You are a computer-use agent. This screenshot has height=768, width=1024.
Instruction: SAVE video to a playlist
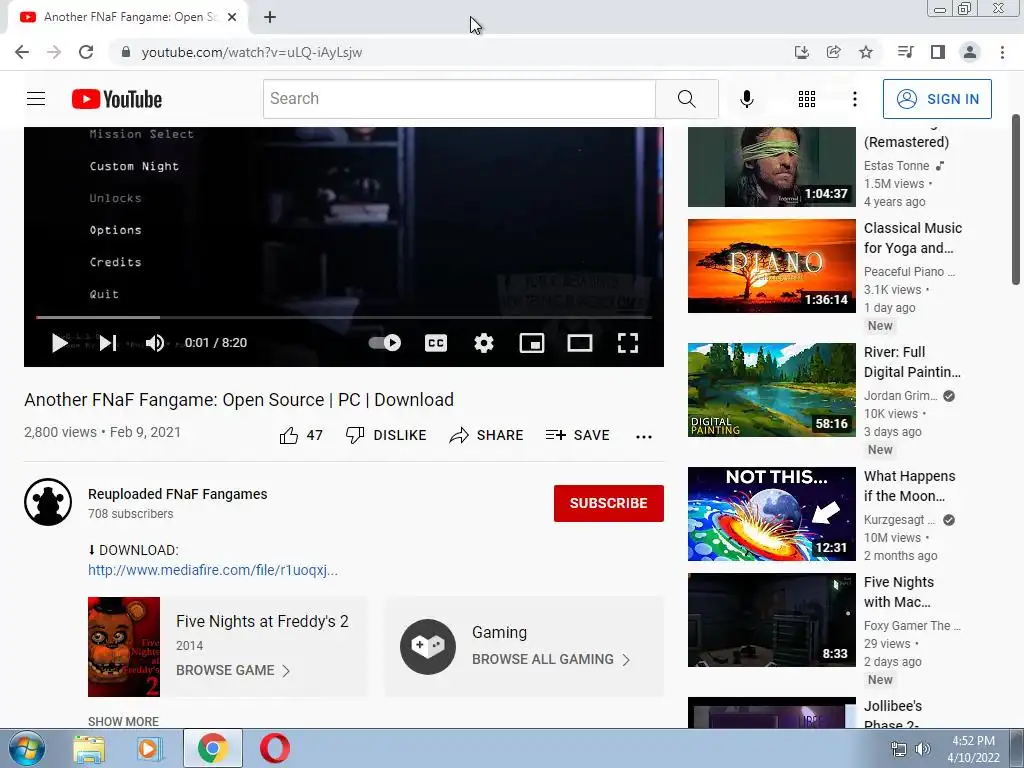pyautogui.click(x=577, y=435)
